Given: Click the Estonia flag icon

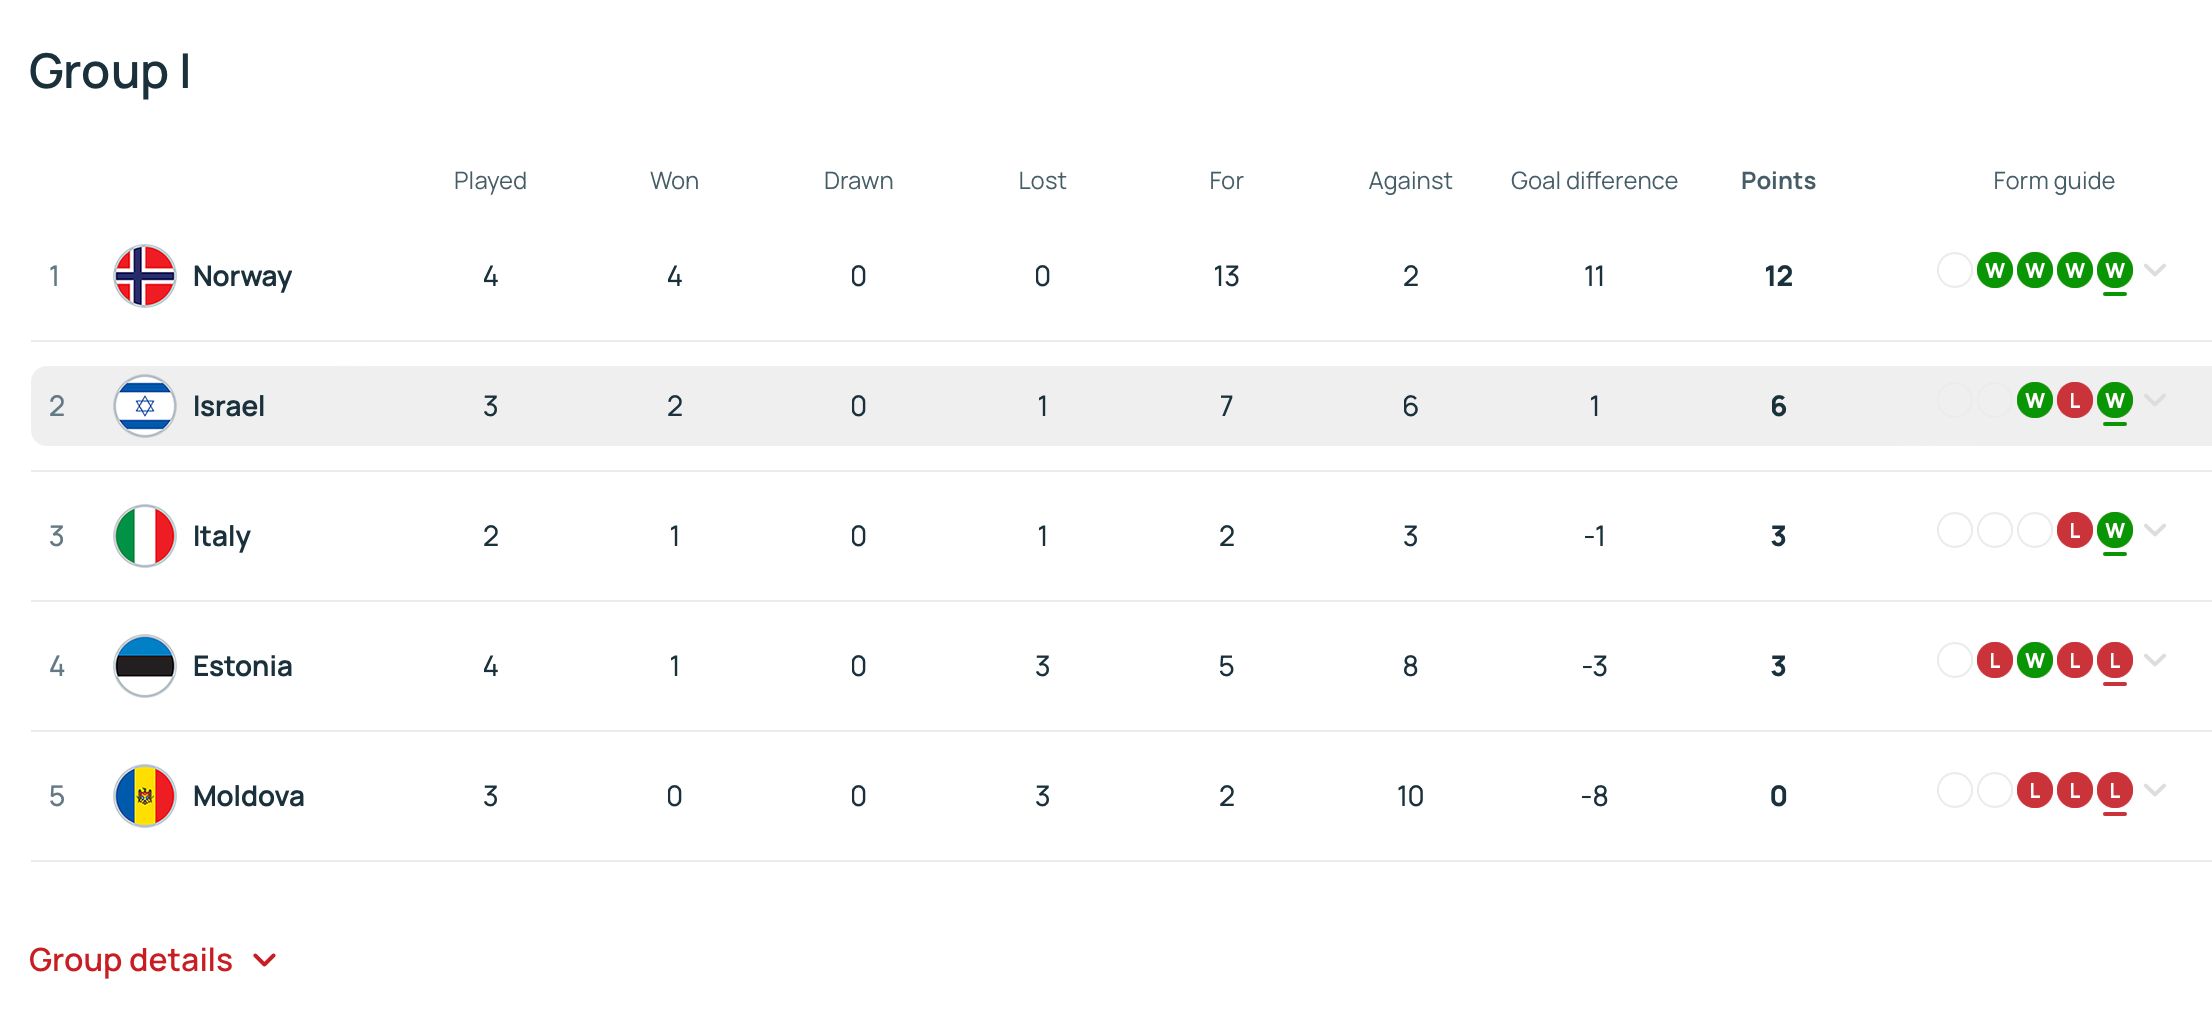Looking at the screenshot, I should point(145,666).
